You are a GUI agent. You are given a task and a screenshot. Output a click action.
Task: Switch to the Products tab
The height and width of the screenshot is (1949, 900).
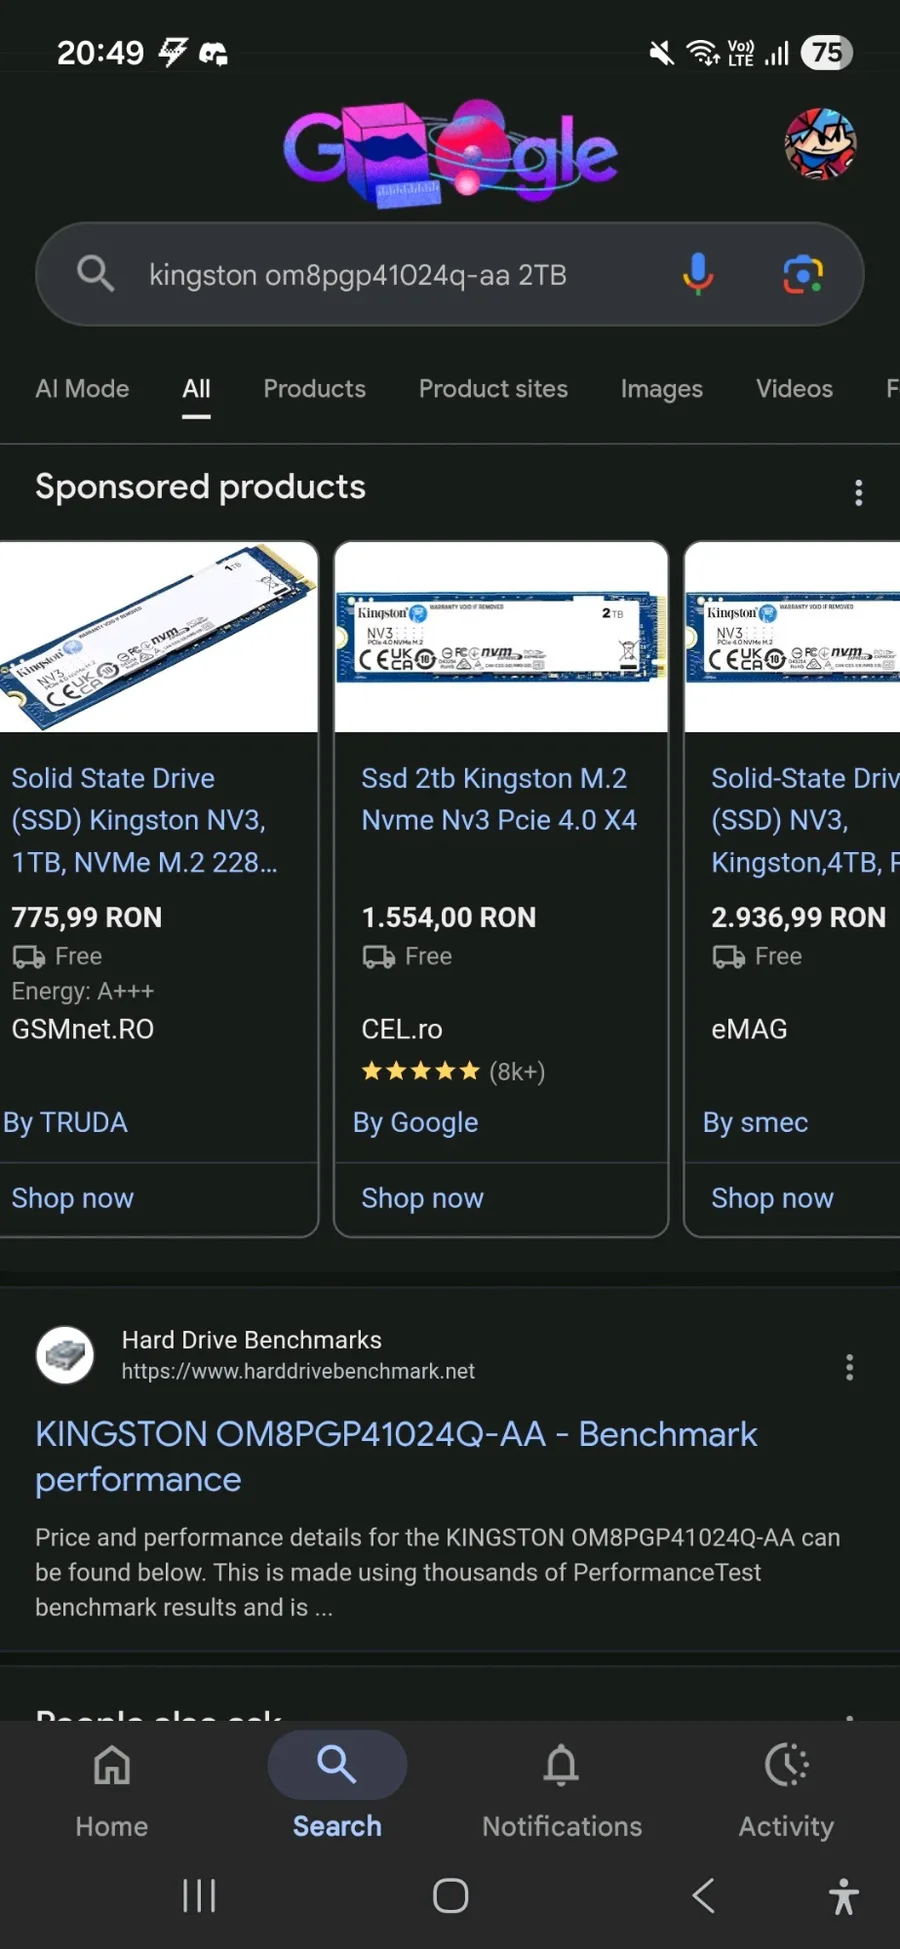click(x=314, y=389)
